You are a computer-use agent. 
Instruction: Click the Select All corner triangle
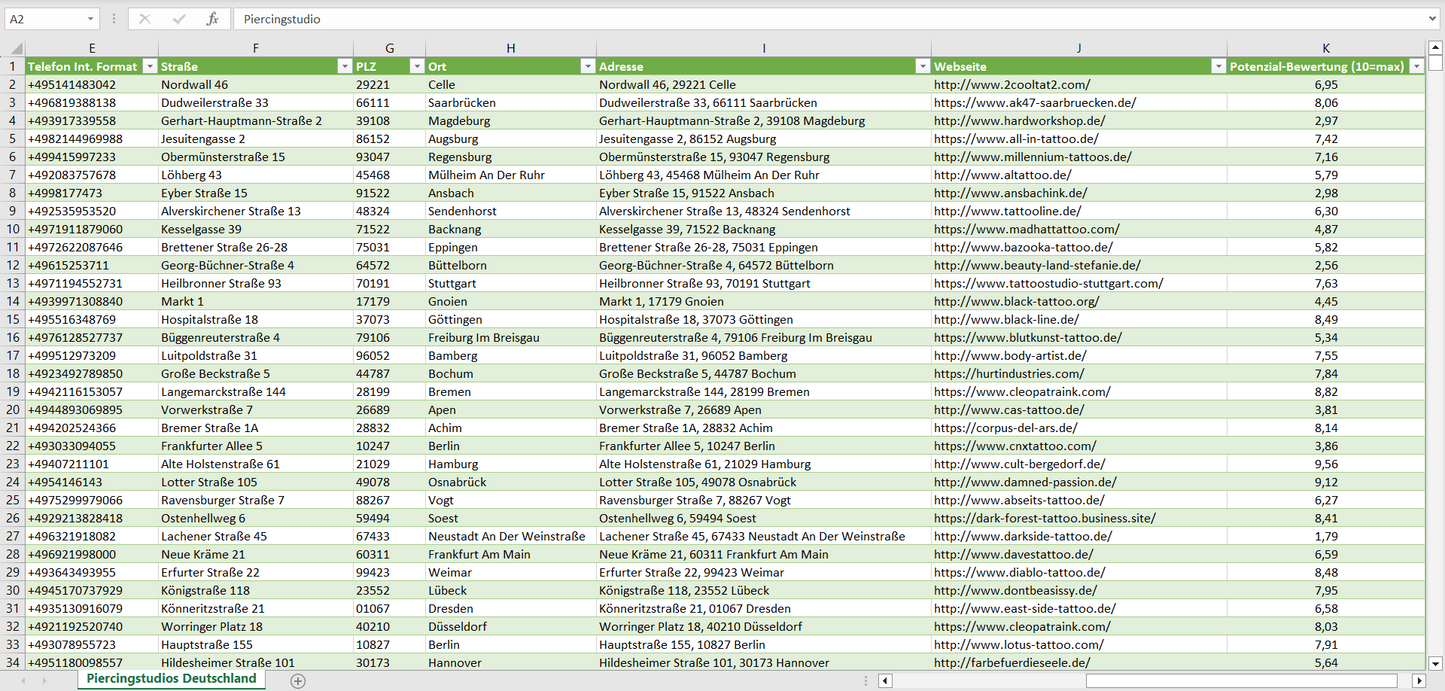(16, 48)
